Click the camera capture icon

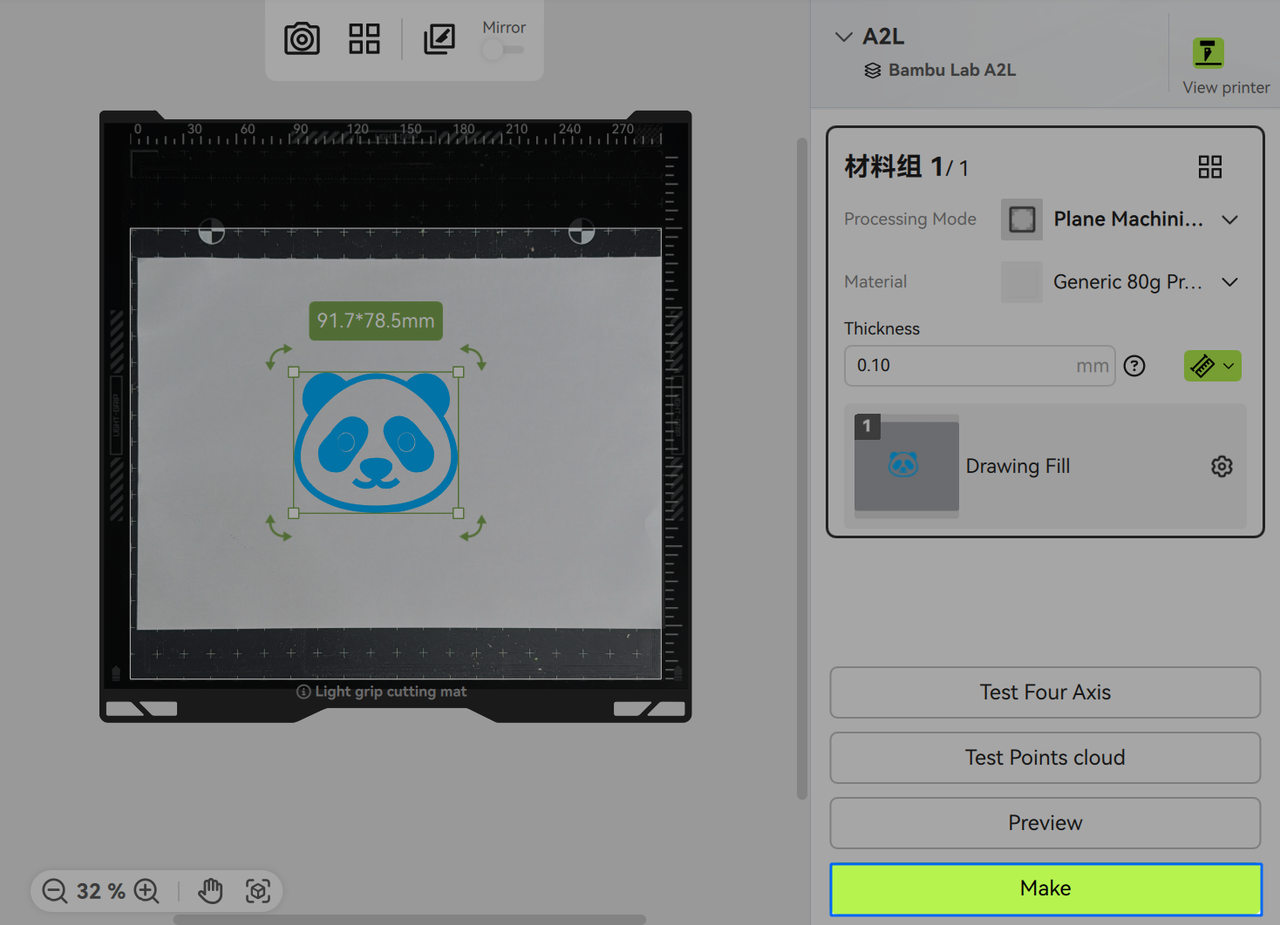click(302, 39)
